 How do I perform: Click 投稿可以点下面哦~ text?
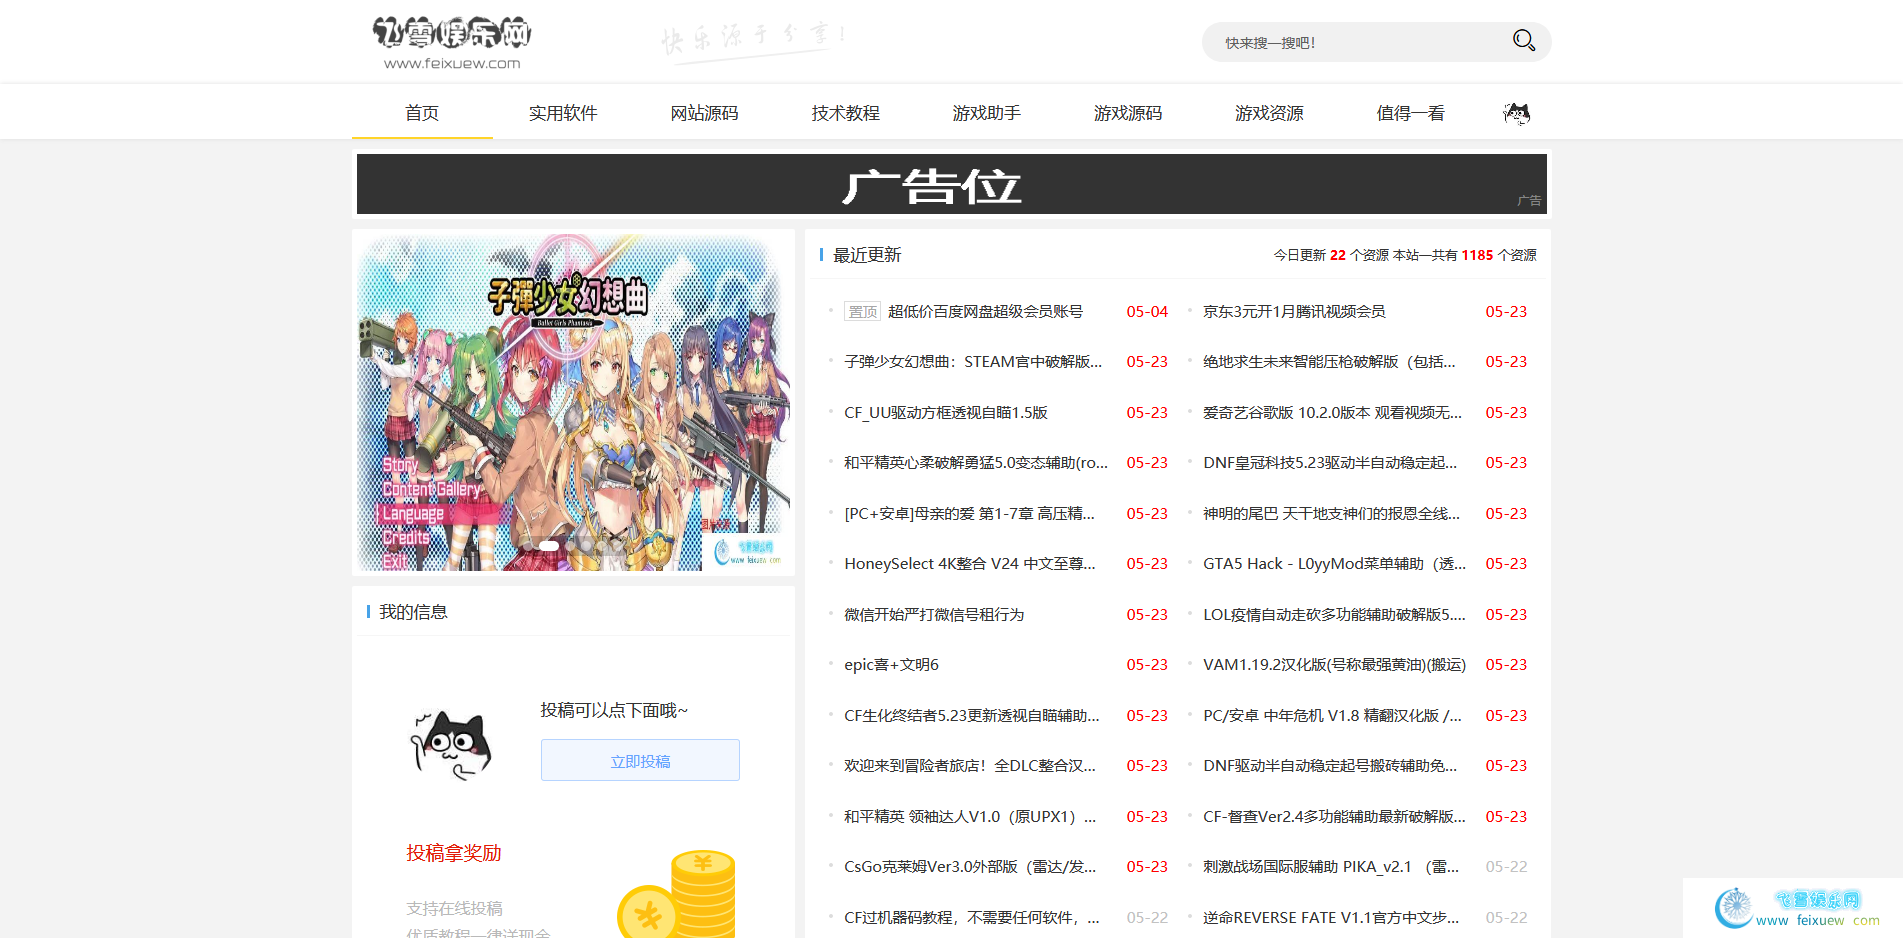614,710
